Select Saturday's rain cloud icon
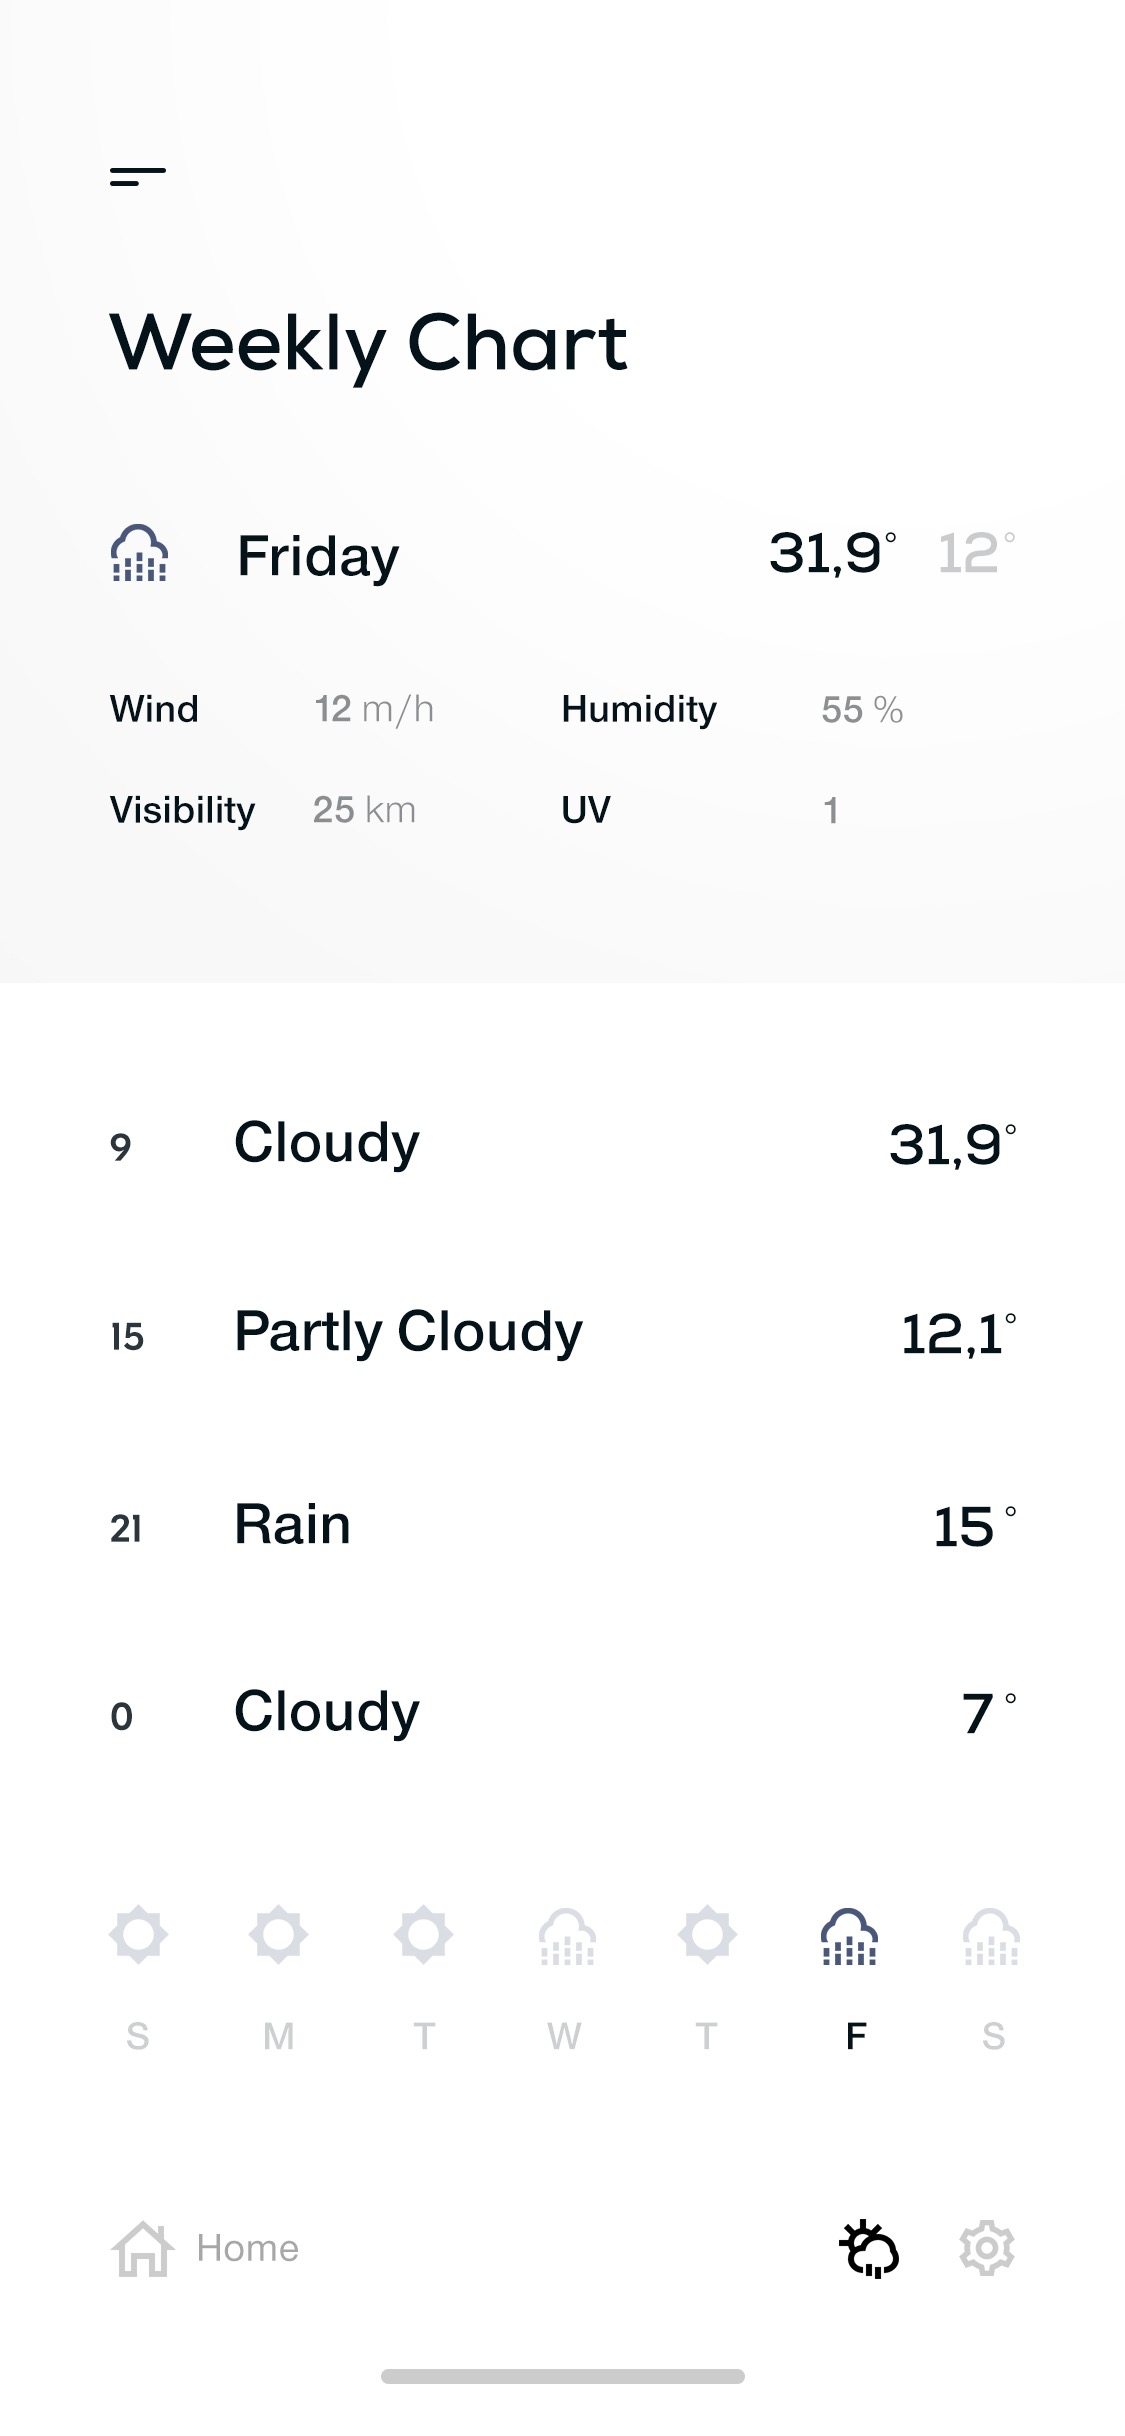 point(991,1937)
